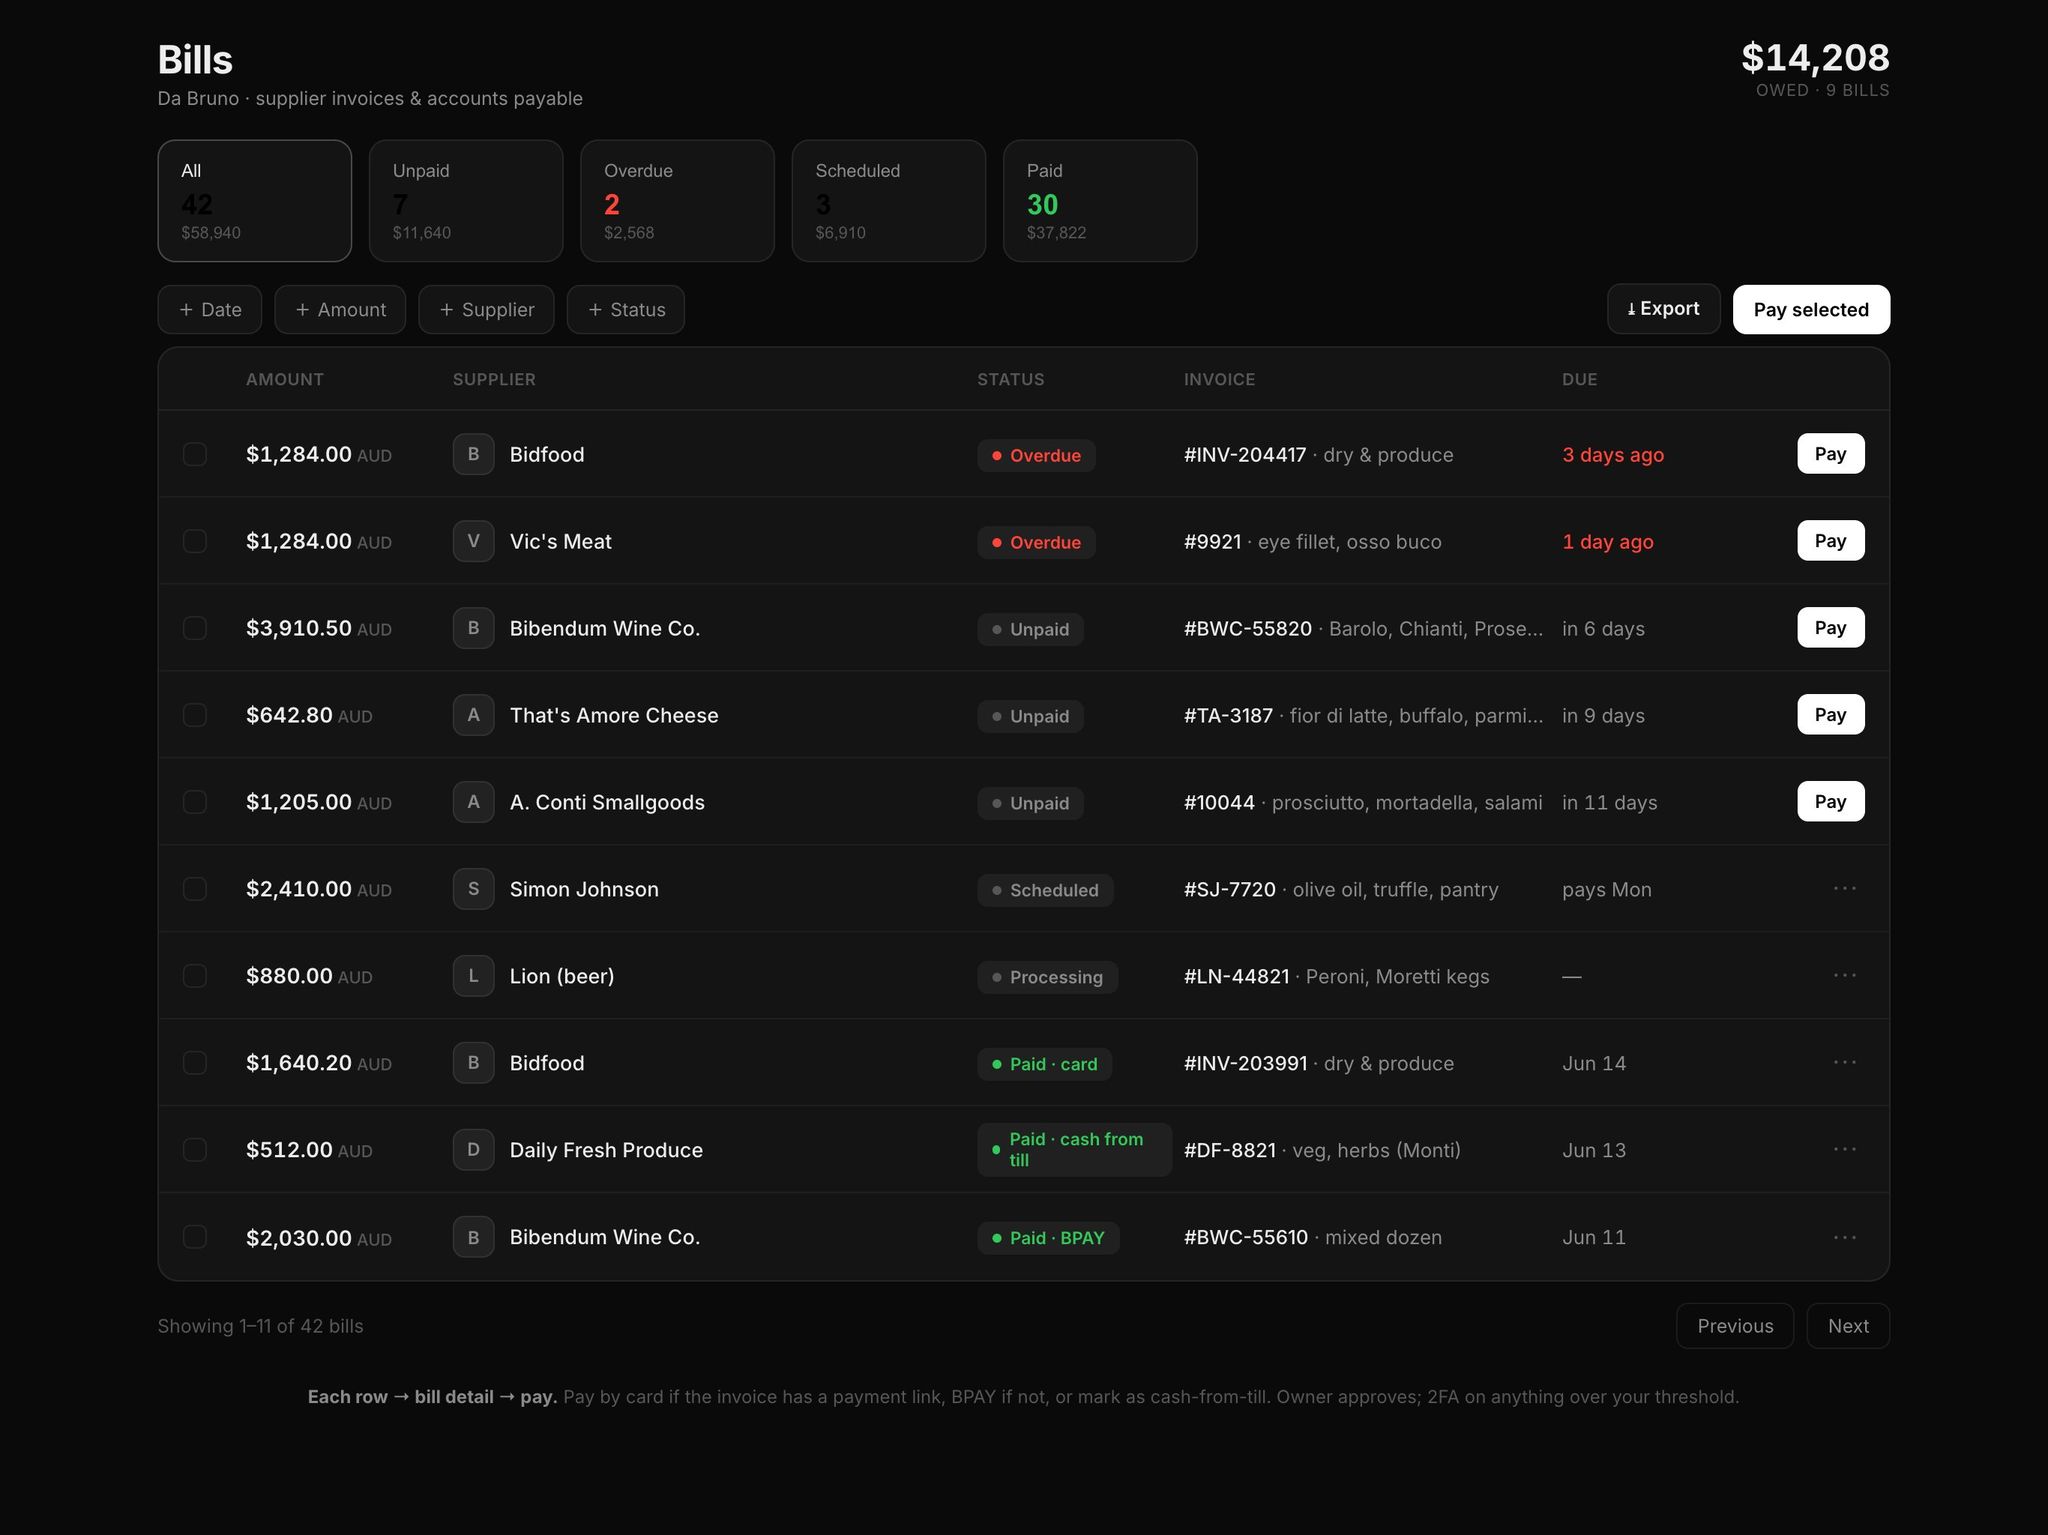This screenshot has width=2048, height=1535.
Task: Add a Supplier filter
Action: [486, 310]
